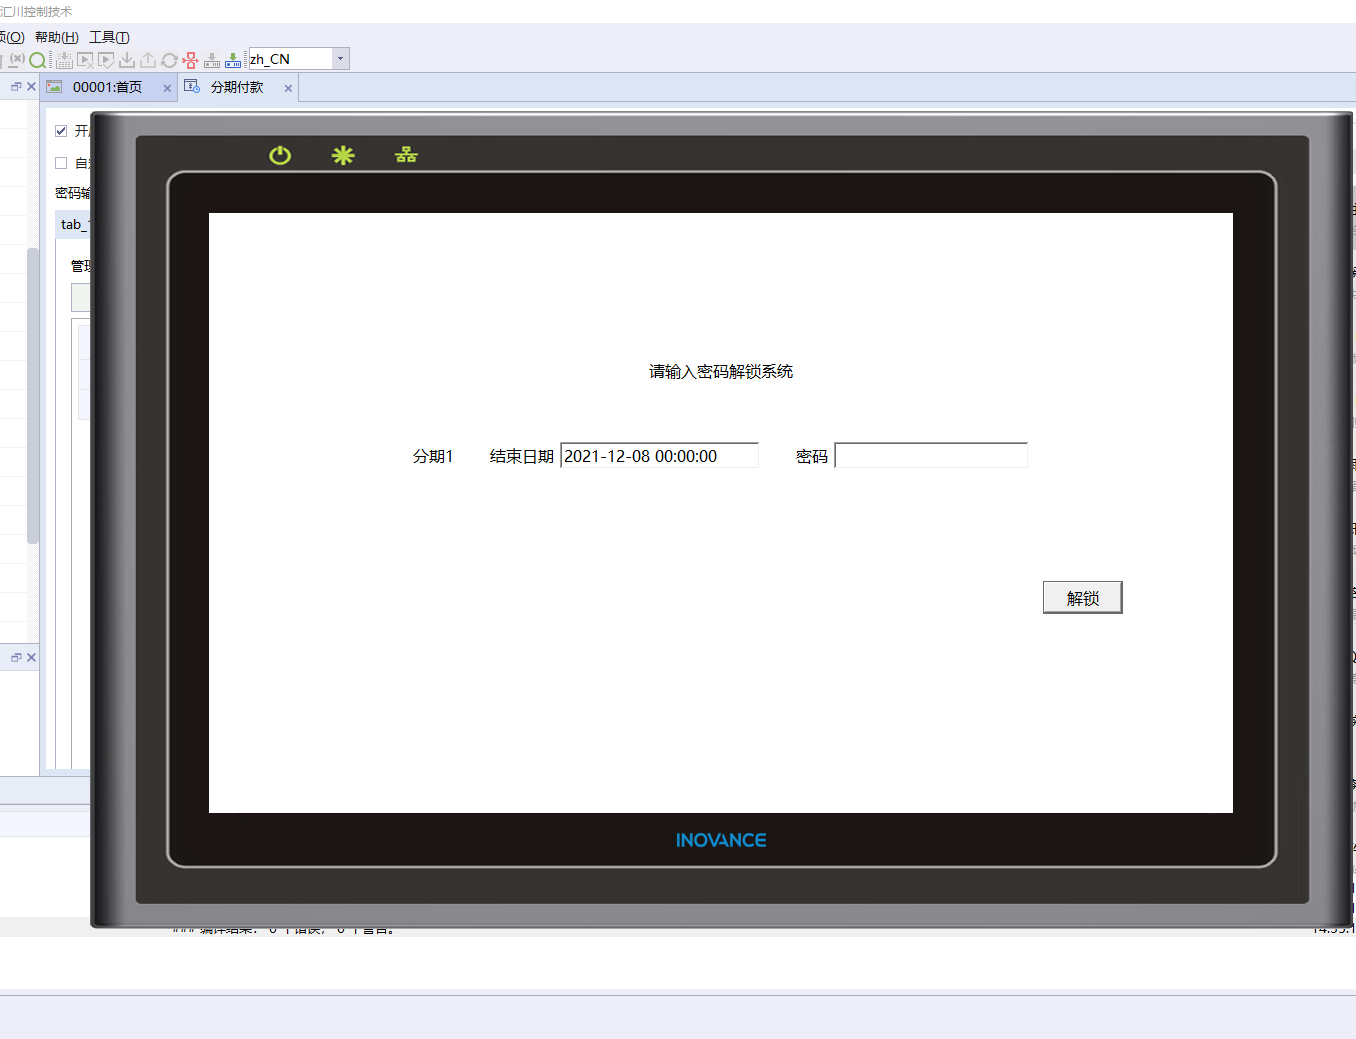This screenshot has height=1039, width=1356.
Task: Tick the unchecked checkbox starting with 自
Action: (x=61, y=163)
